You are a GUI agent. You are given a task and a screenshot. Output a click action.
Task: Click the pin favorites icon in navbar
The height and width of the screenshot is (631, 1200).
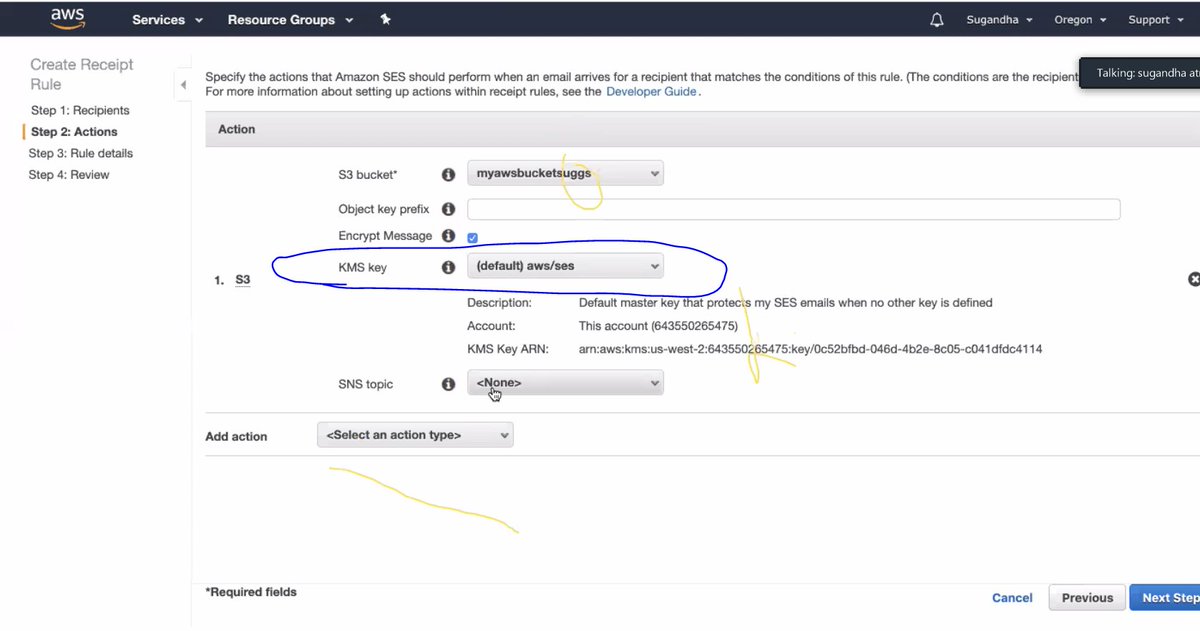tap(386, 19)
